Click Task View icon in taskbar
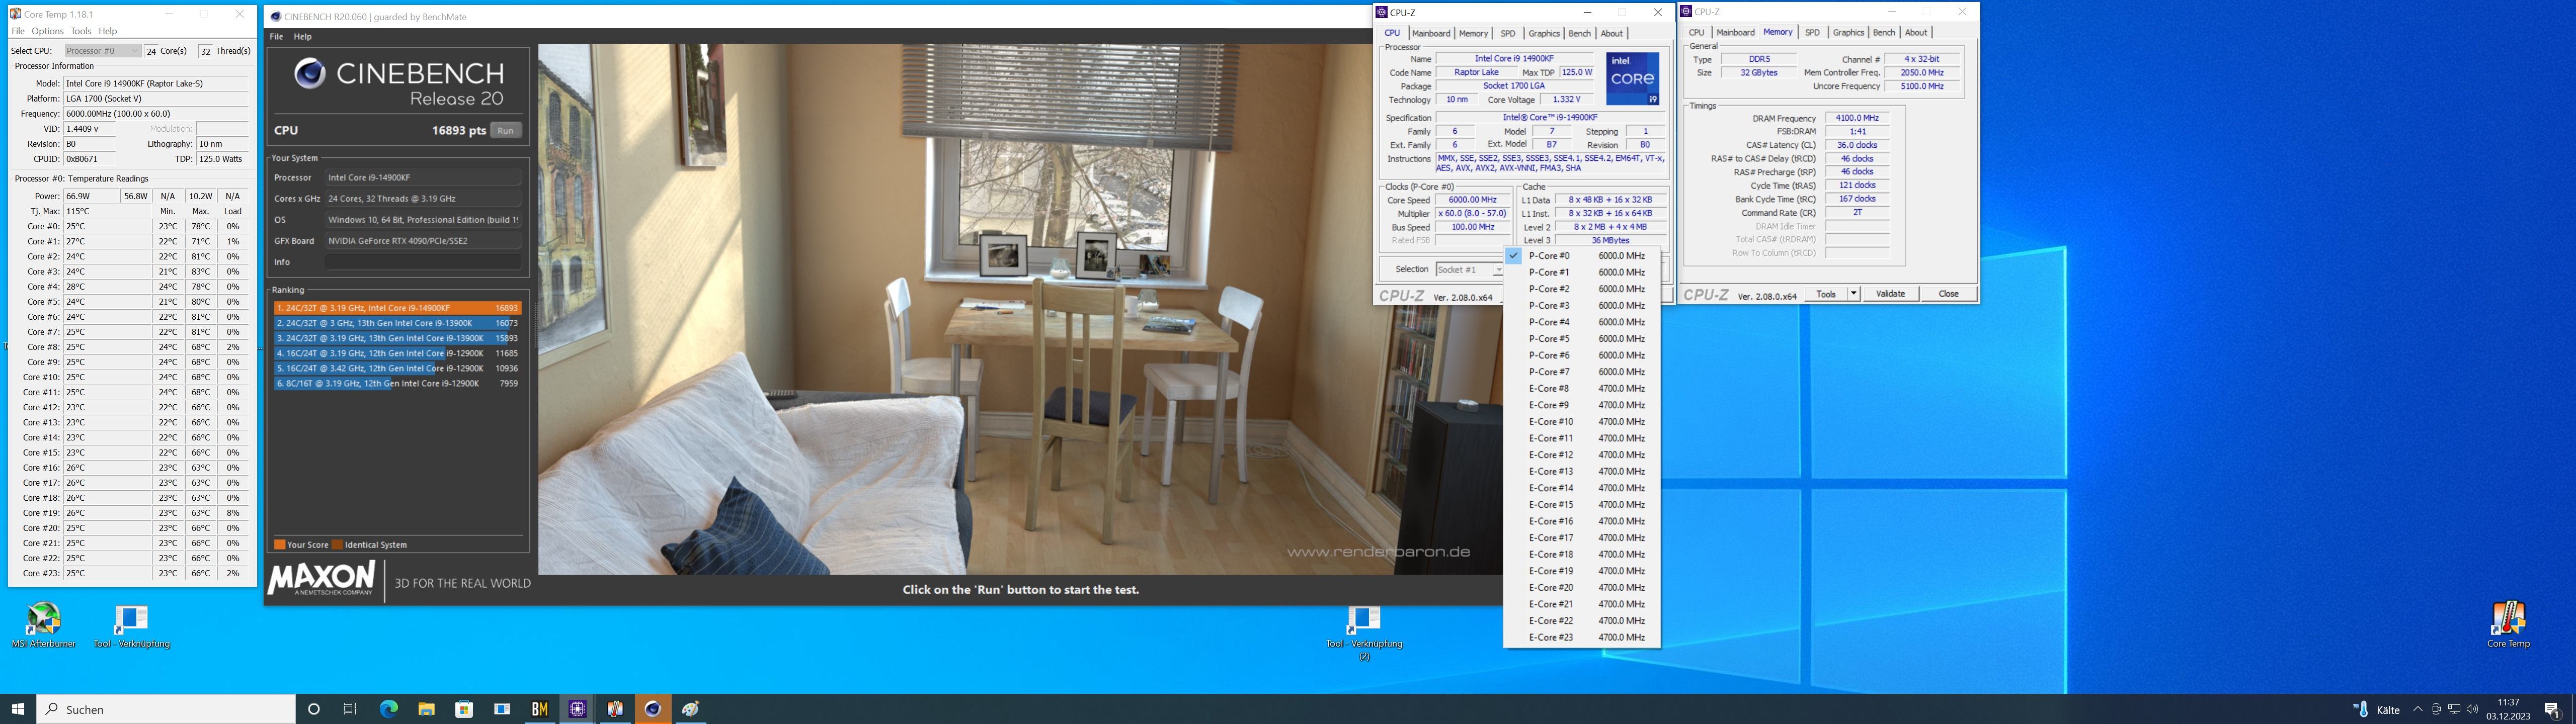The image size is (2576, 724). [350, 709]
